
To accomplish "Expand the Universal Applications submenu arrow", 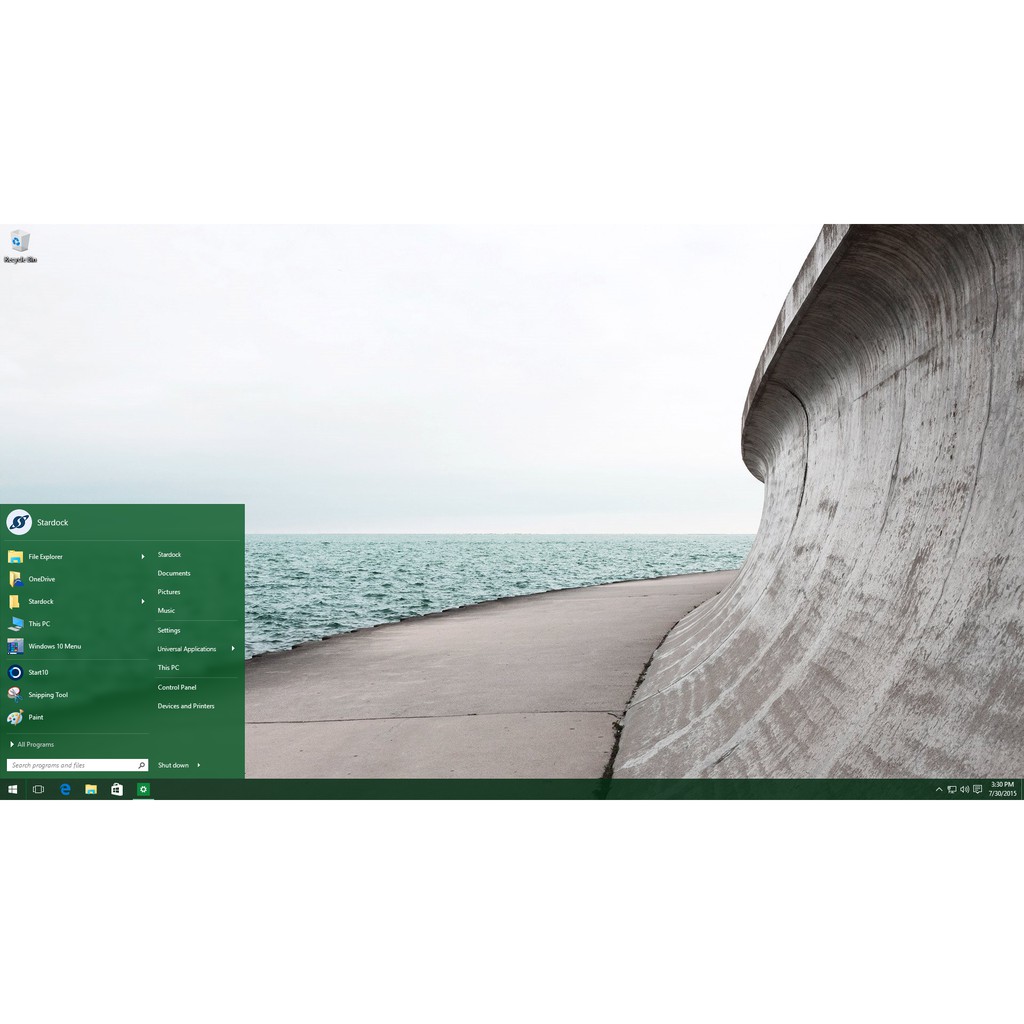I will [233, 649].
